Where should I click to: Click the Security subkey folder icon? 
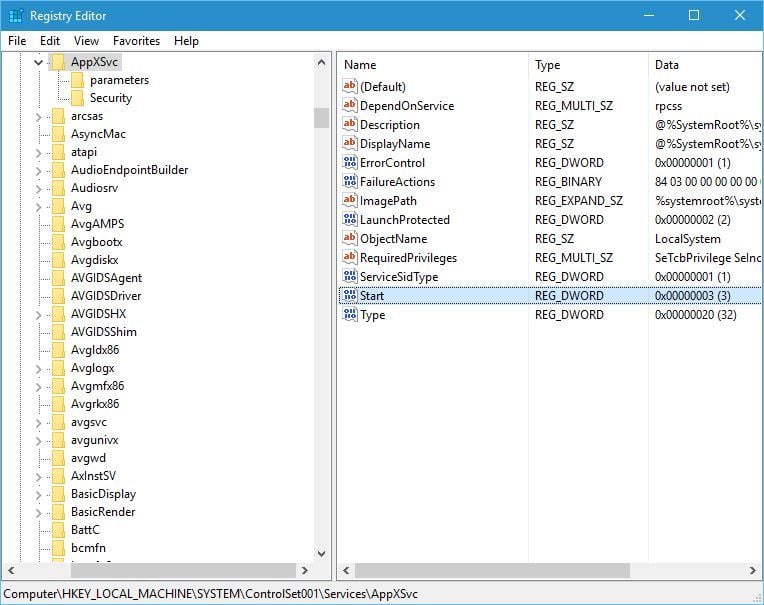click(x=77, y=98)
